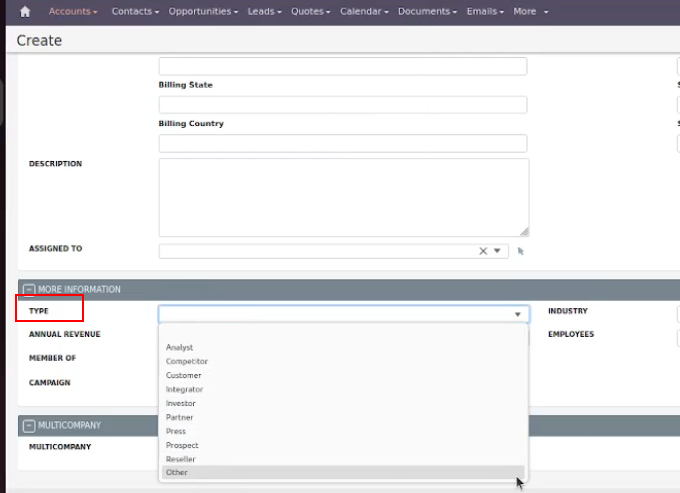Click the Description resize handle
The image size is (680, 493).
(x=524, y=231)
